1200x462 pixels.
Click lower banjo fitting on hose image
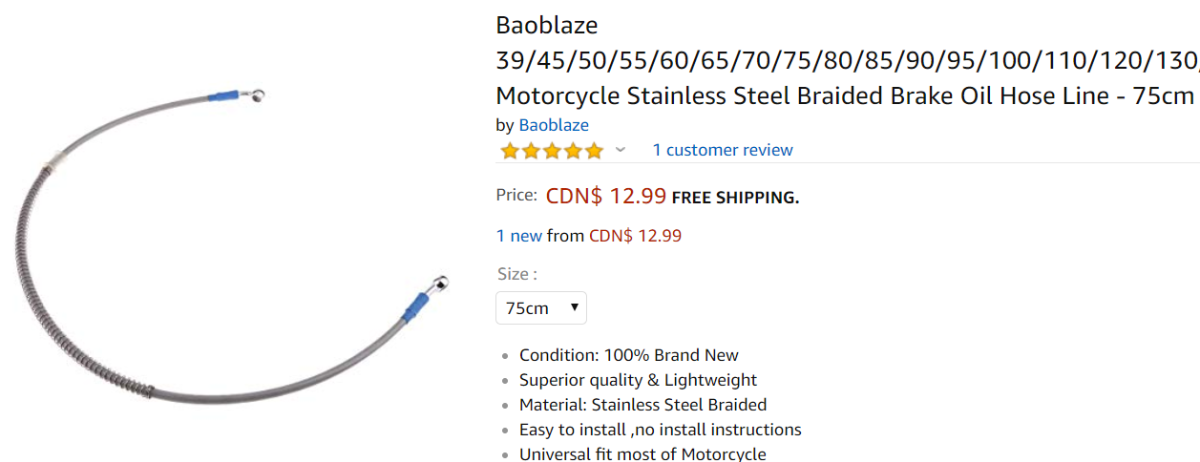[437, 285]
